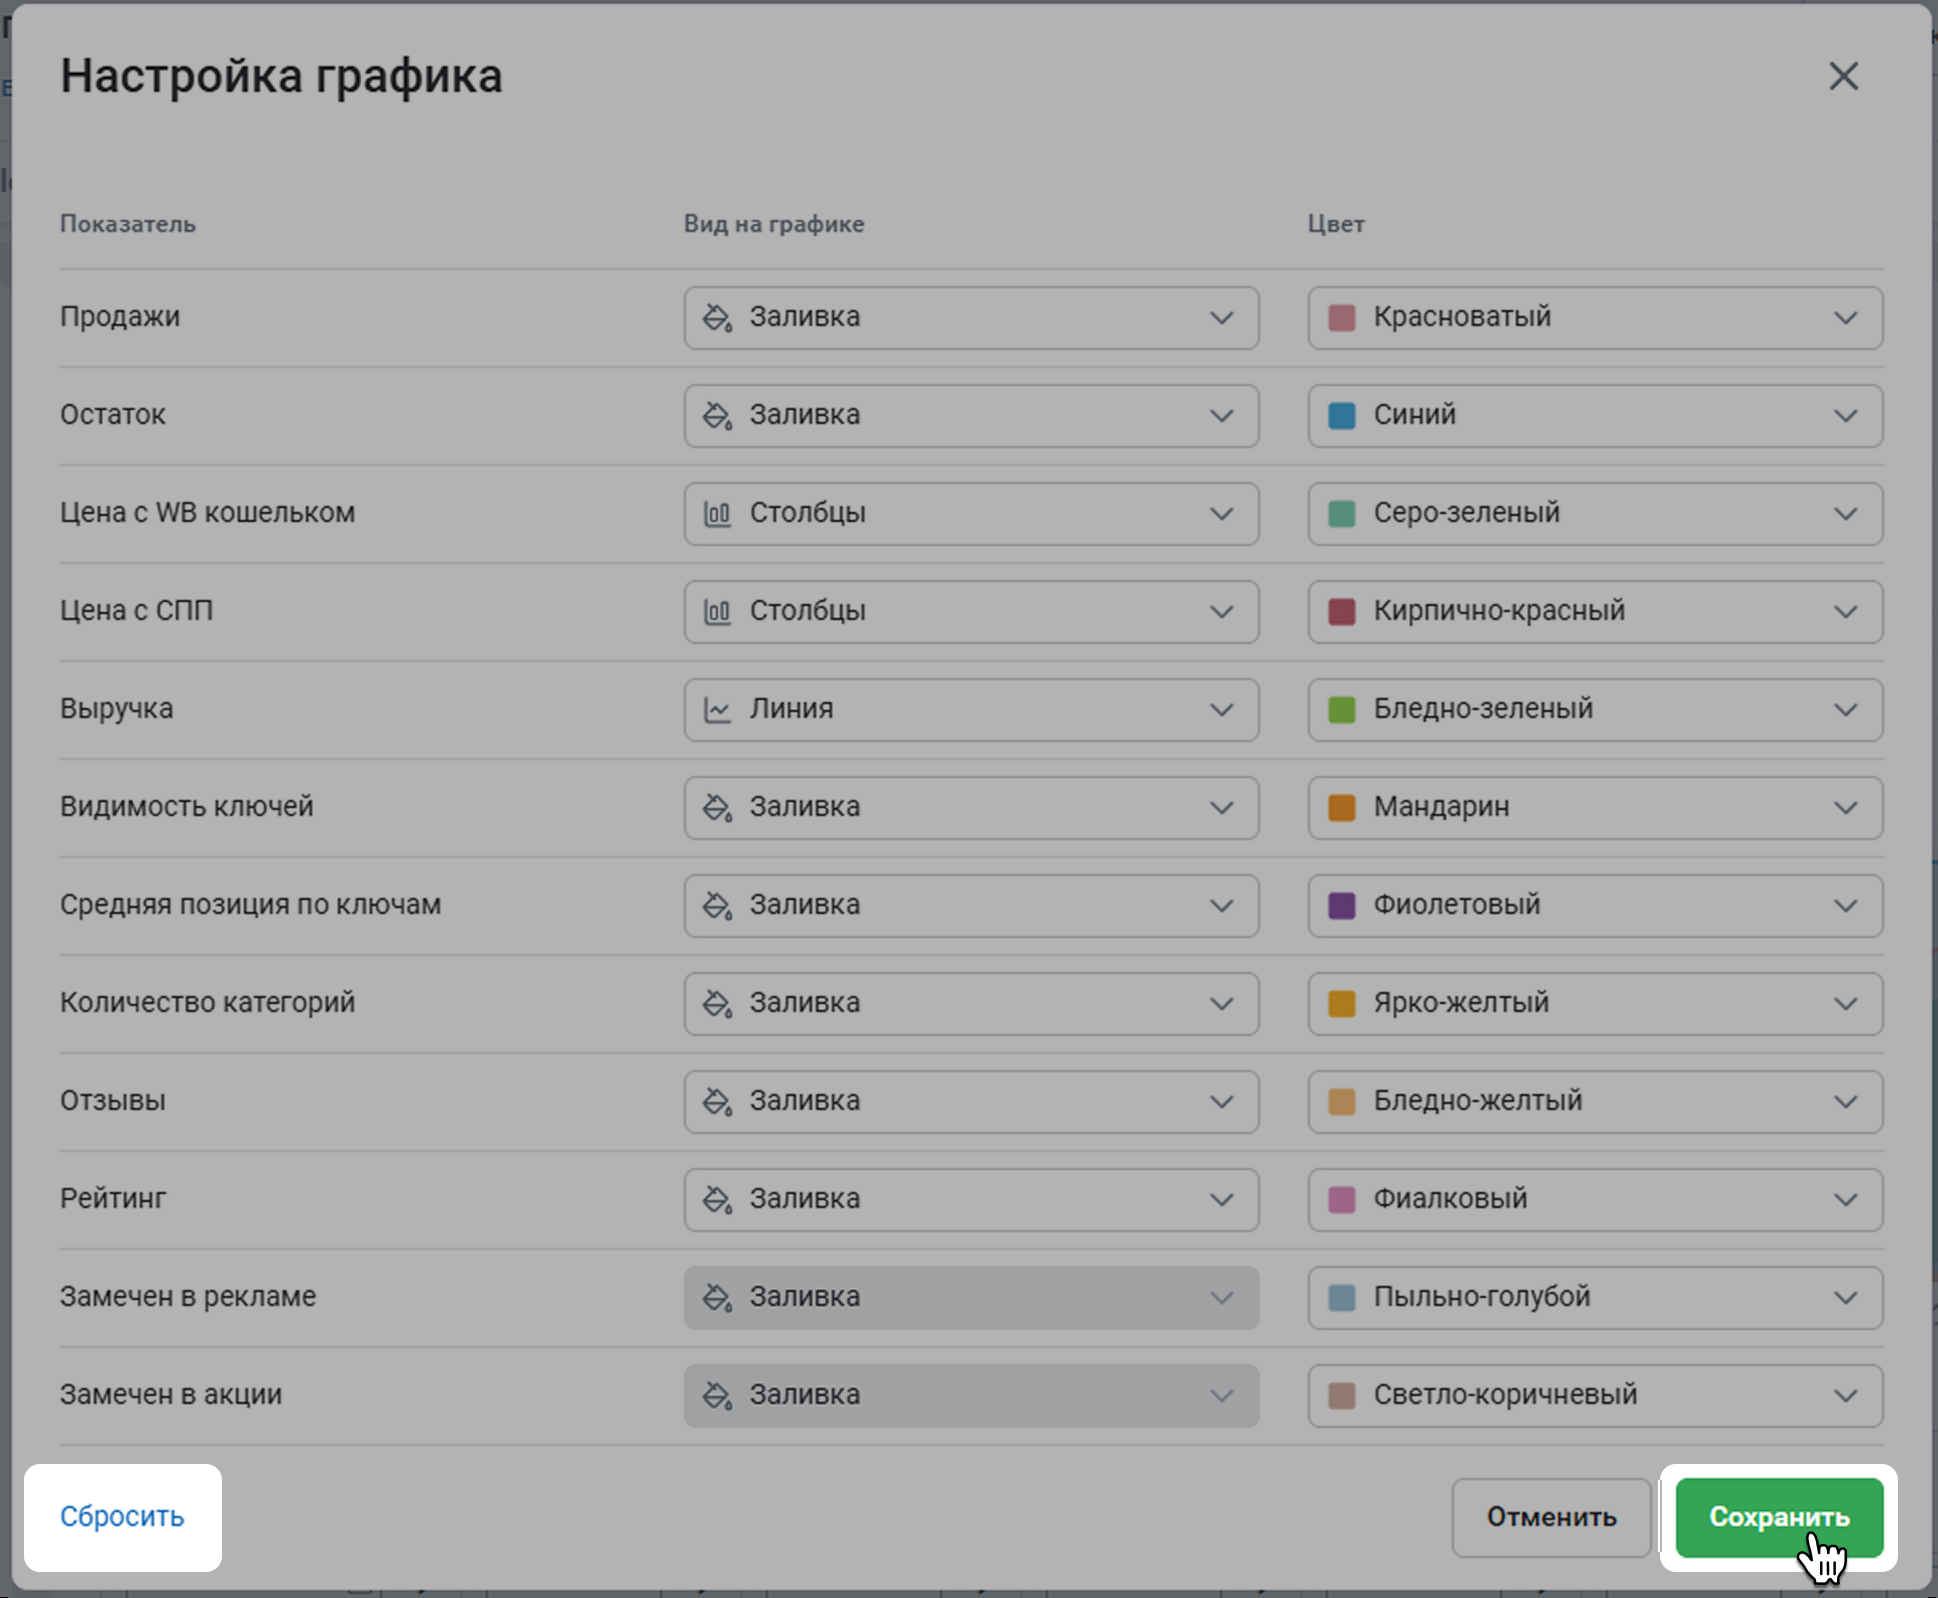Open chart type dropdown for Продажи
Screen dimensions: 1938x1598
click(x=970, y=318)
